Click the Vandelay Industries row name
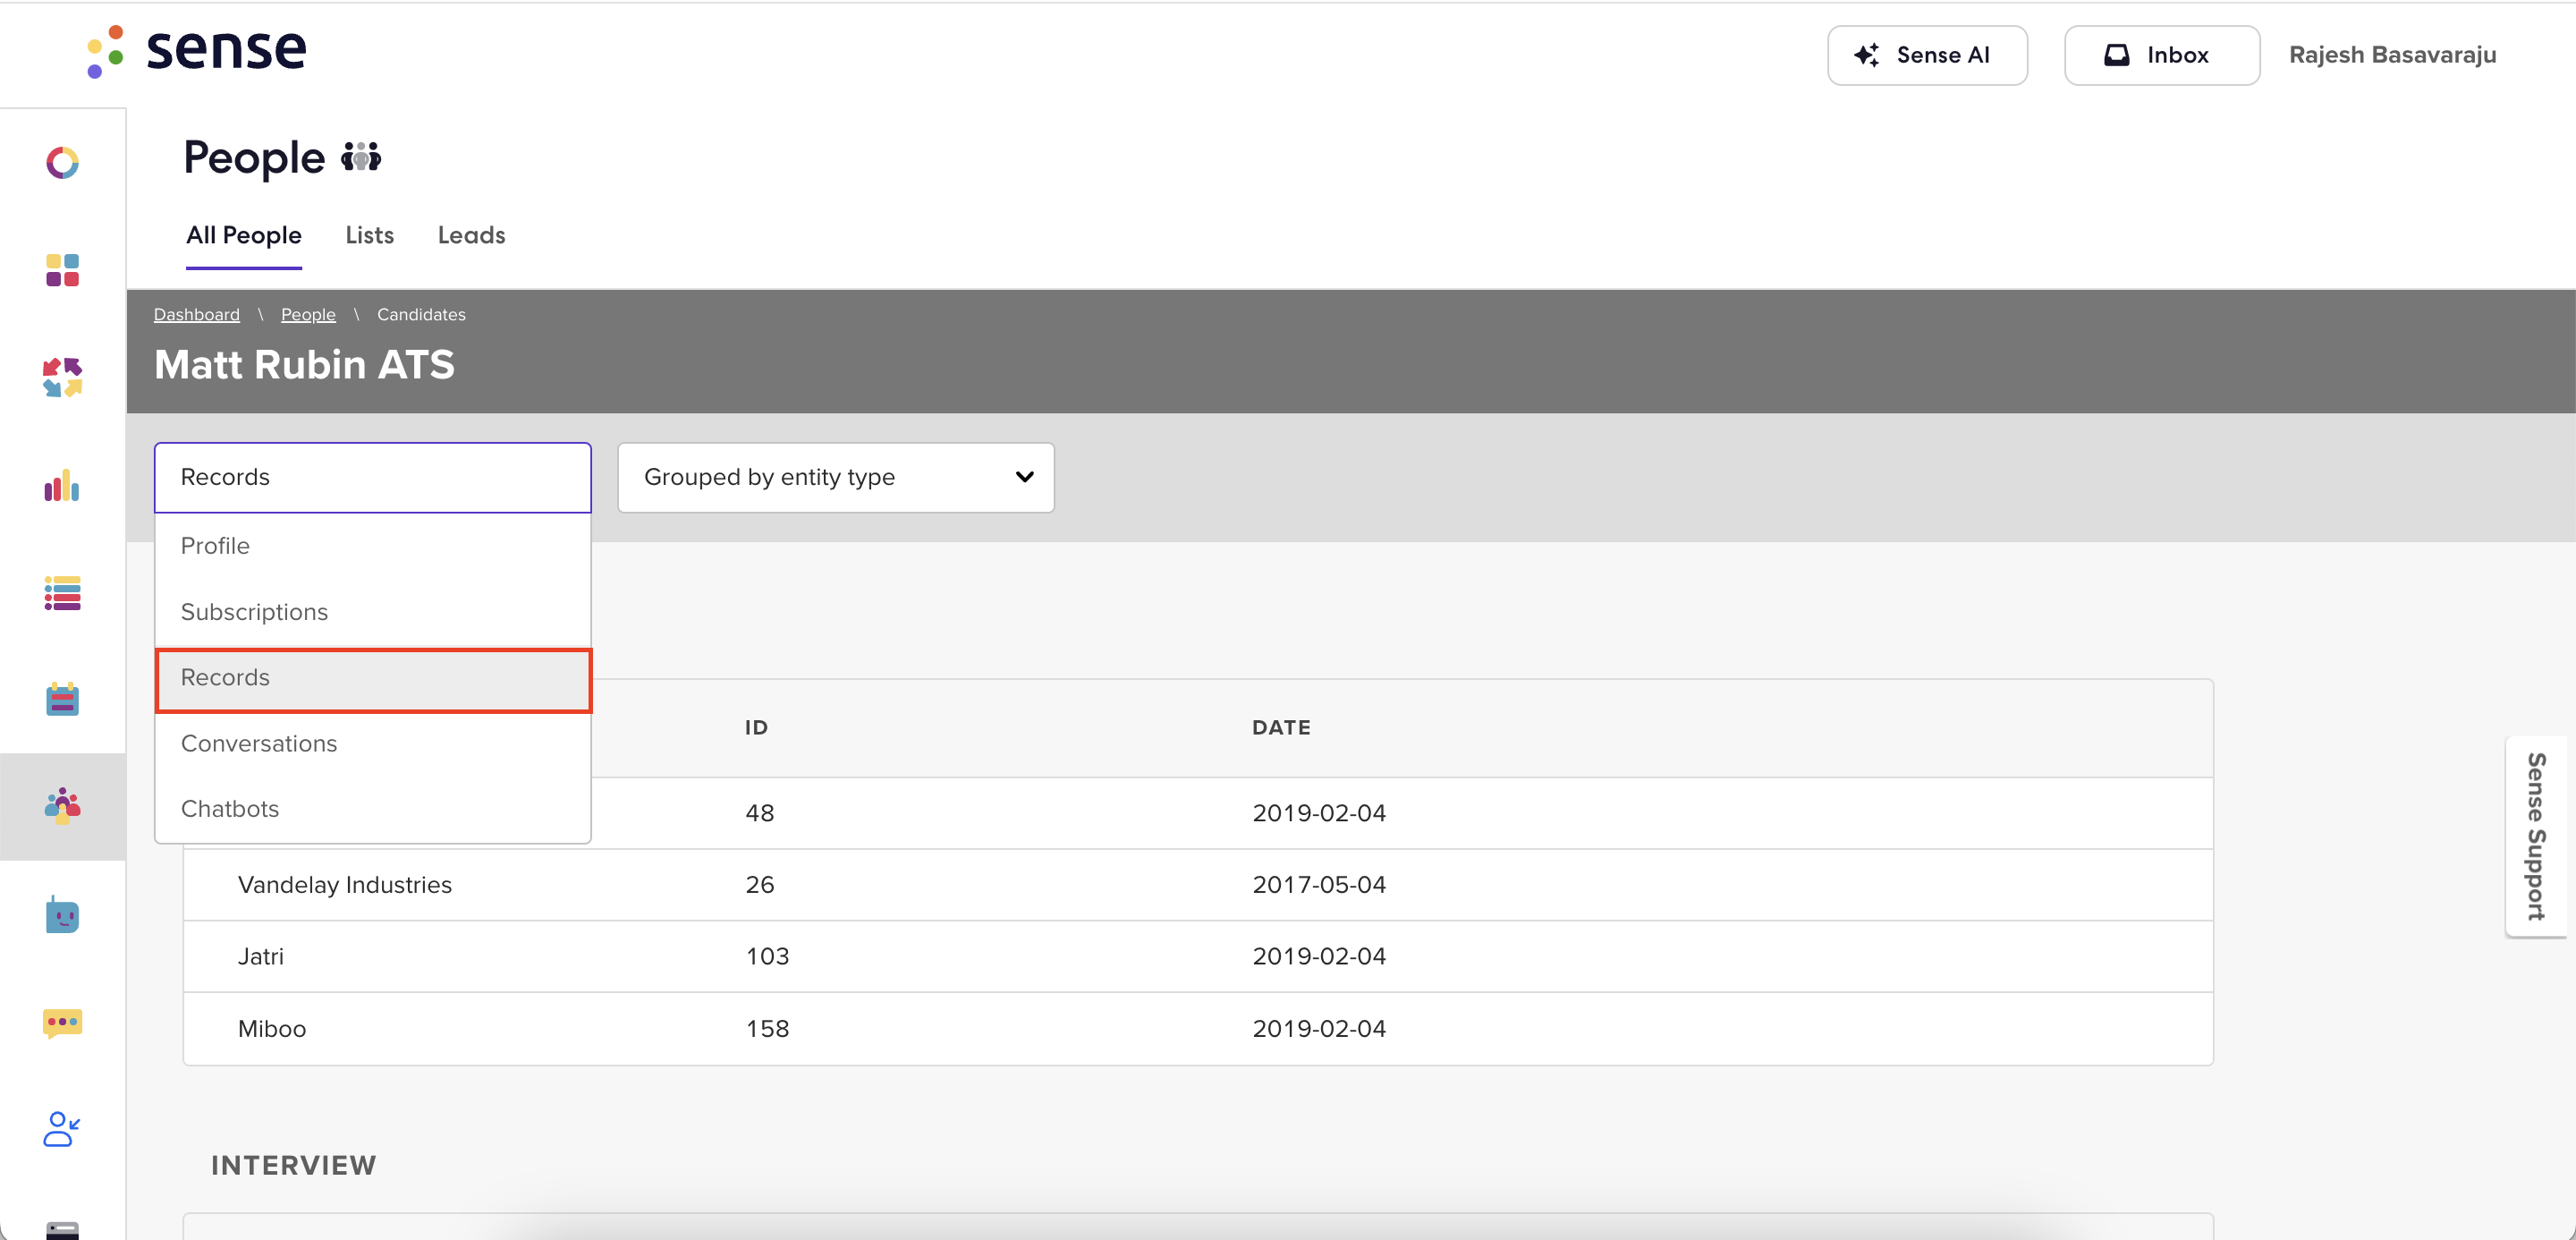Screen dimensions: 2576x1240 point(345,885)
